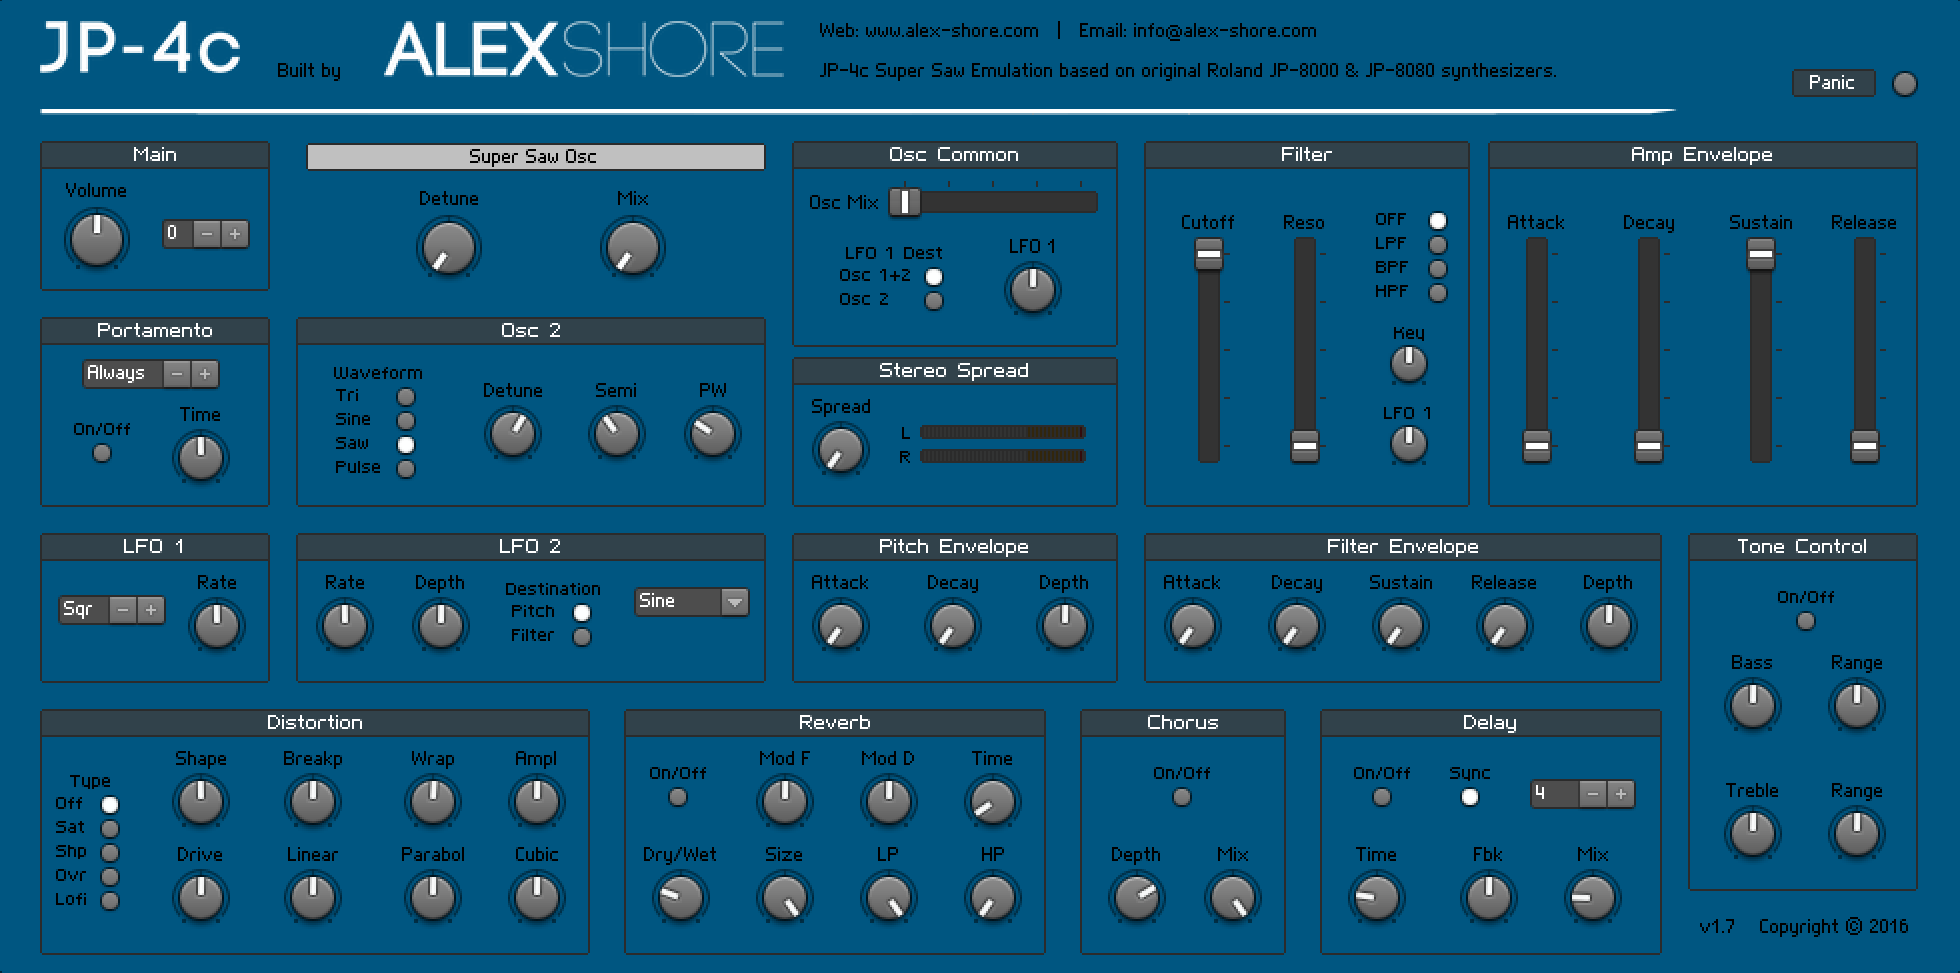
Task: Click the Stereo Spread knob
Action: [841, 449]
